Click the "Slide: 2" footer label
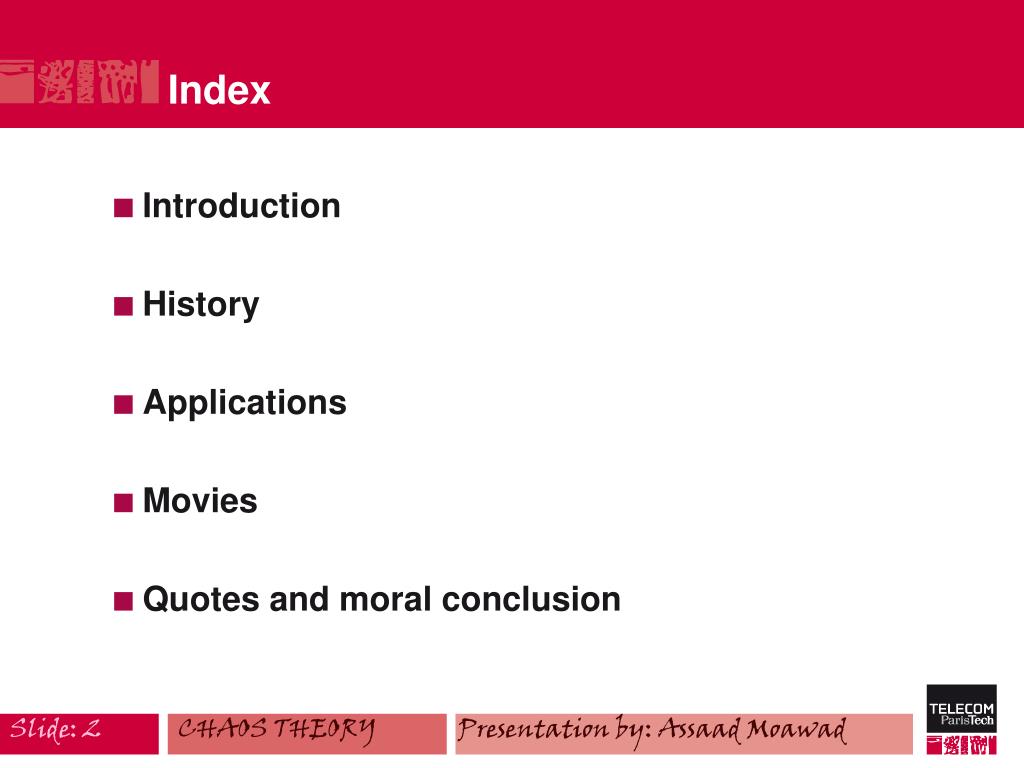The image size is (1024, 768). pos(56,729)
